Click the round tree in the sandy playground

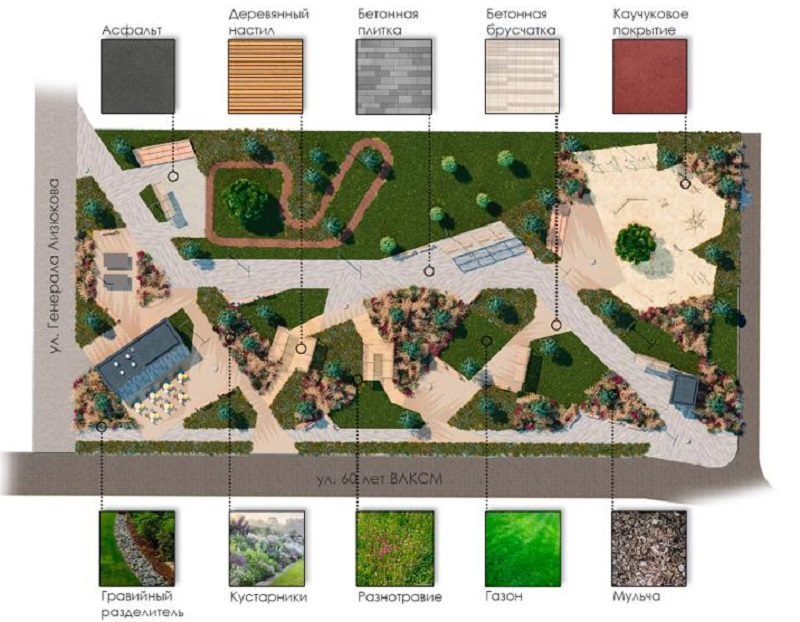click(636, 243)
